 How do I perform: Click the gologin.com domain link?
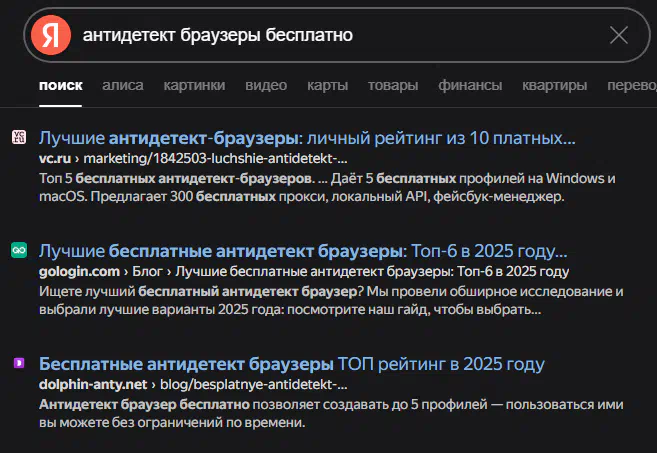[79, 272]
